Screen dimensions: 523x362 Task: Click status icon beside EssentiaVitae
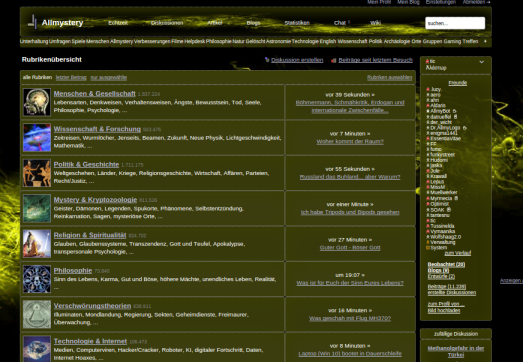pos(428,138)
